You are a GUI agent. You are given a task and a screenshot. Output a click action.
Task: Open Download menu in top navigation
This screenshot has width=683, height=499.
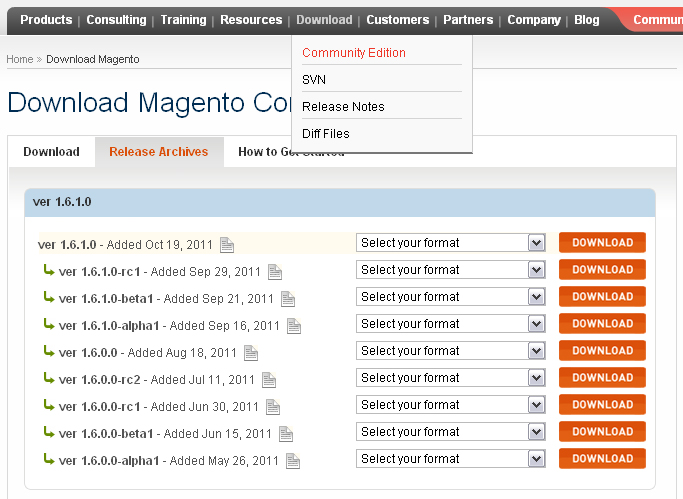coord(325,20)
